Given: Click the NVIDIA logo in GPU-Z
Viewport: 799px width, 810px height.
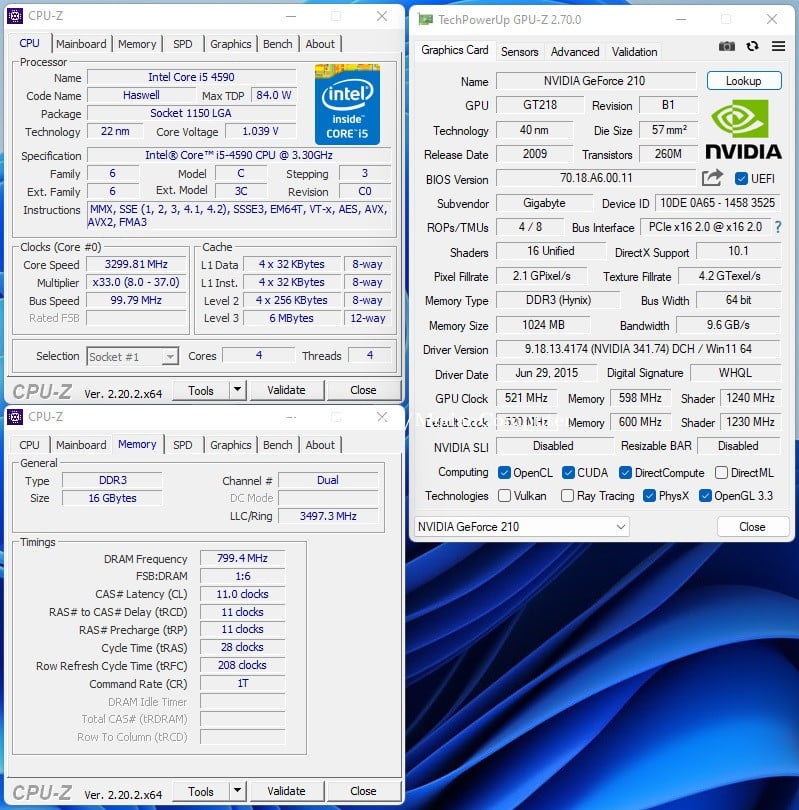Looking at the screenshot, I should 743,129.
